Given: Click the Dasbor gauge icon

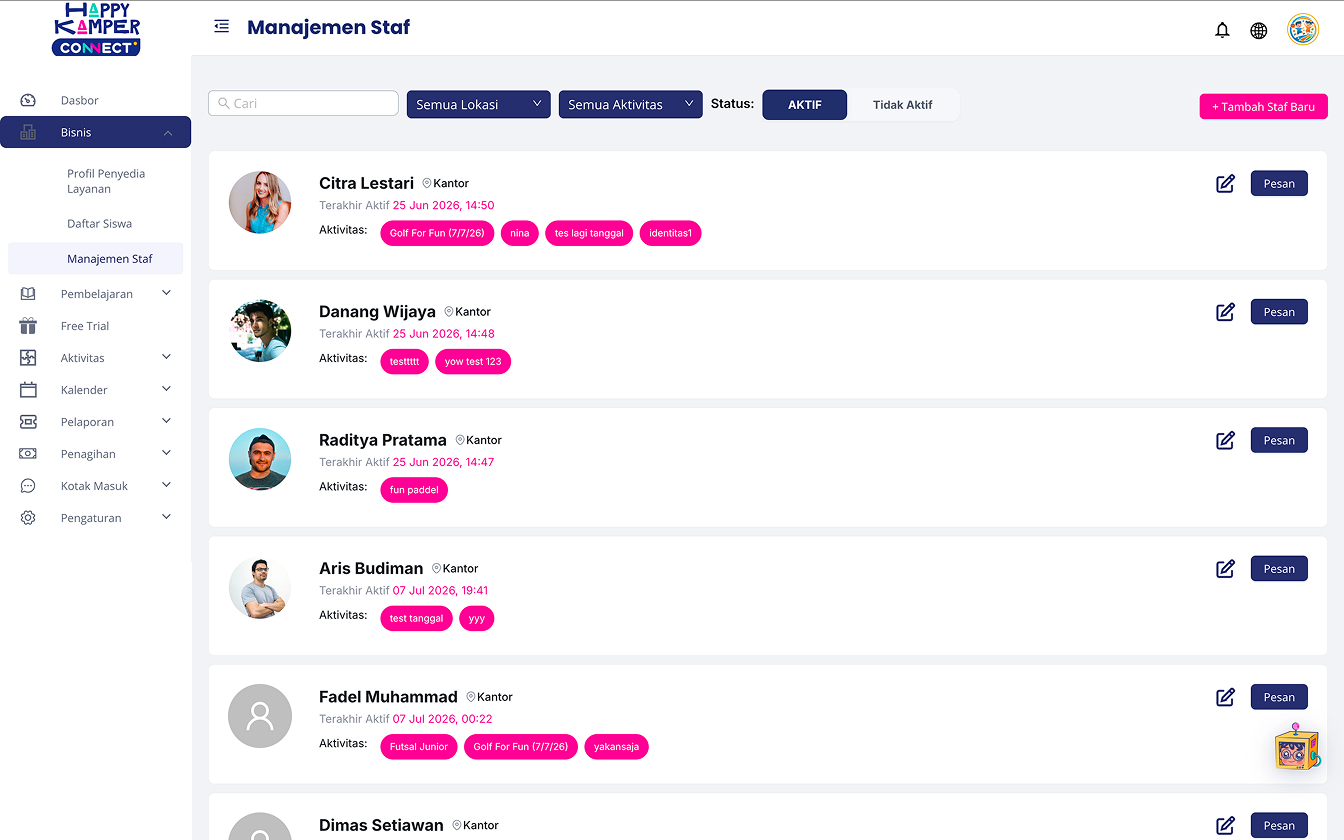Looking at the screenshot, I should click(x=28, y=100).
